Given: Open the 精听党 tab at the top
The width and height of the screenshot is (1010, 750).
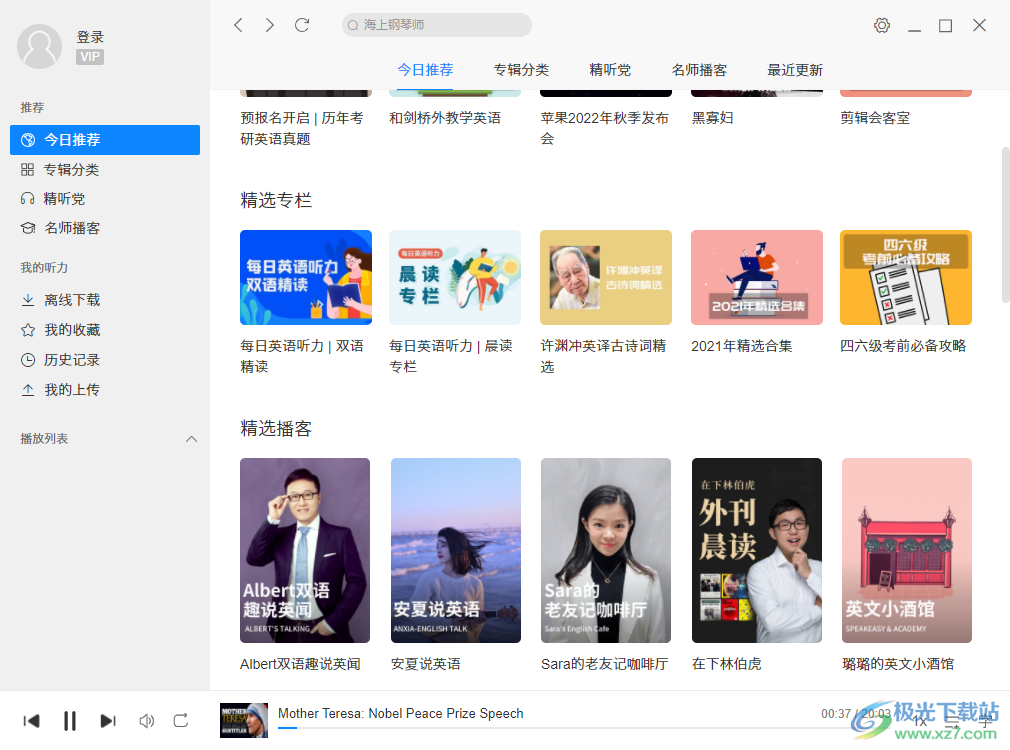Looking at the screenshot, I should pyautogui.click(x=608, y=70).
